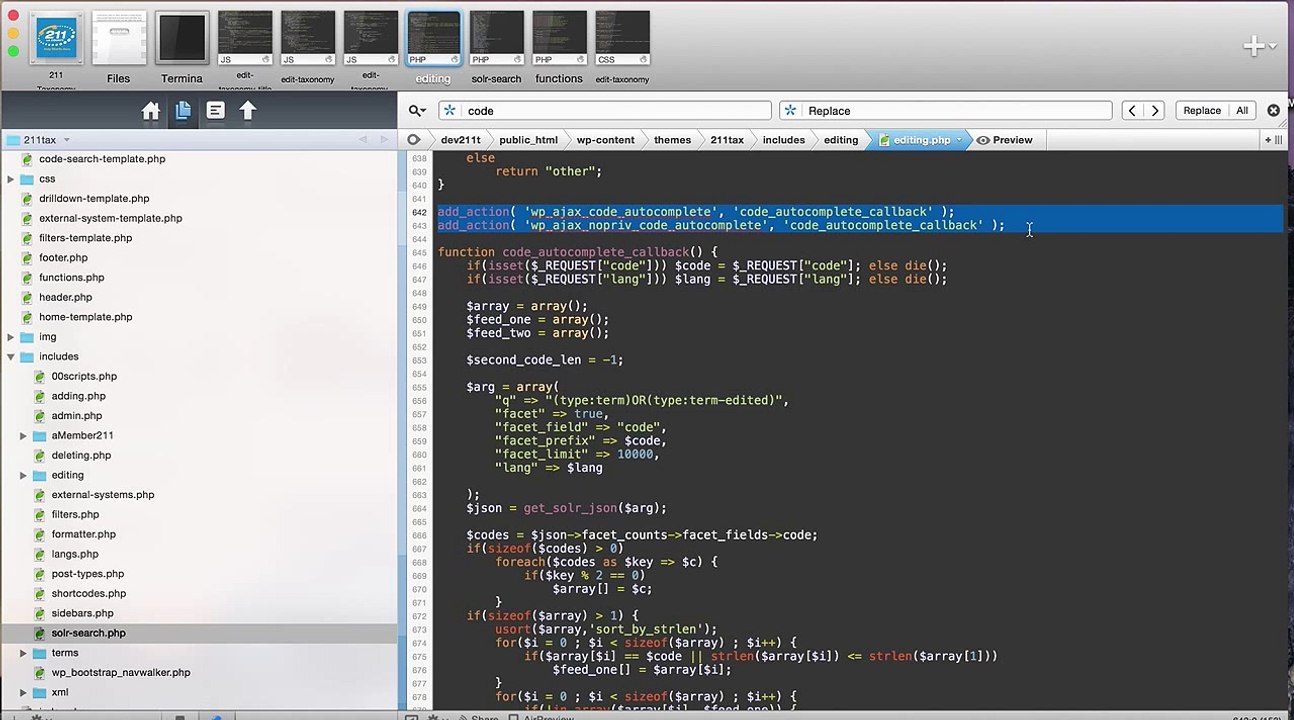Collapse the includes folder

click(x=11, y=357)
